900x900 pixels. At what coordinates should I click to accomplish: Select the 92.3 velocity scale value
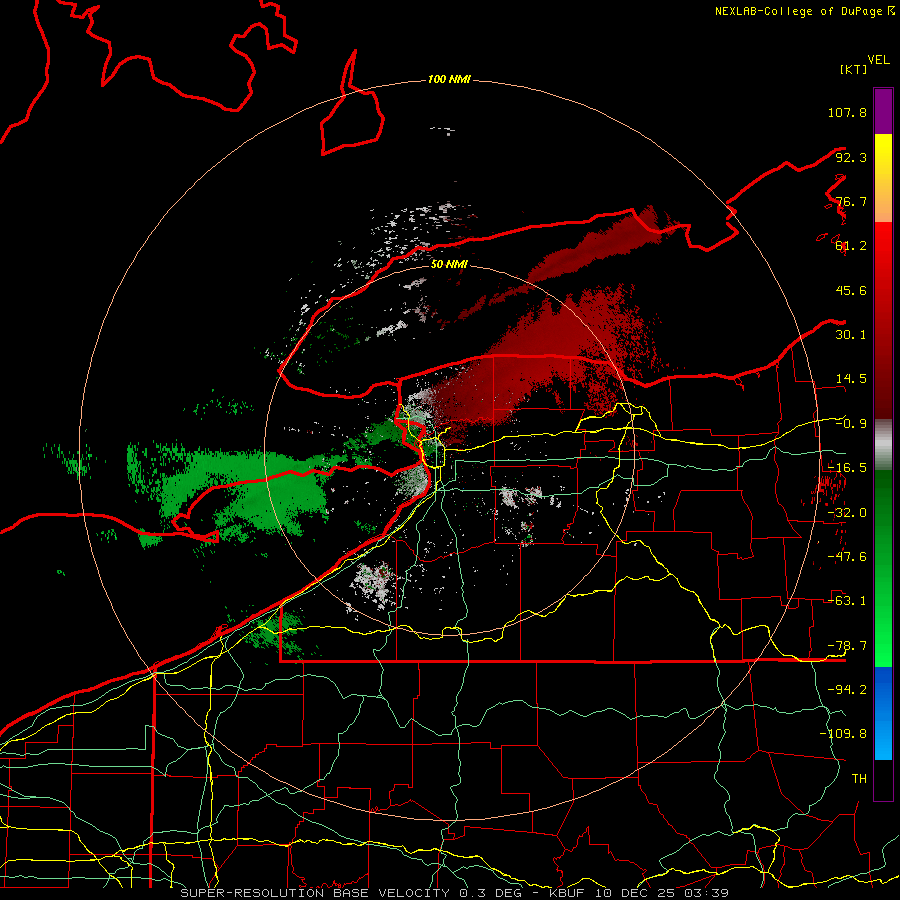point(851,157)
